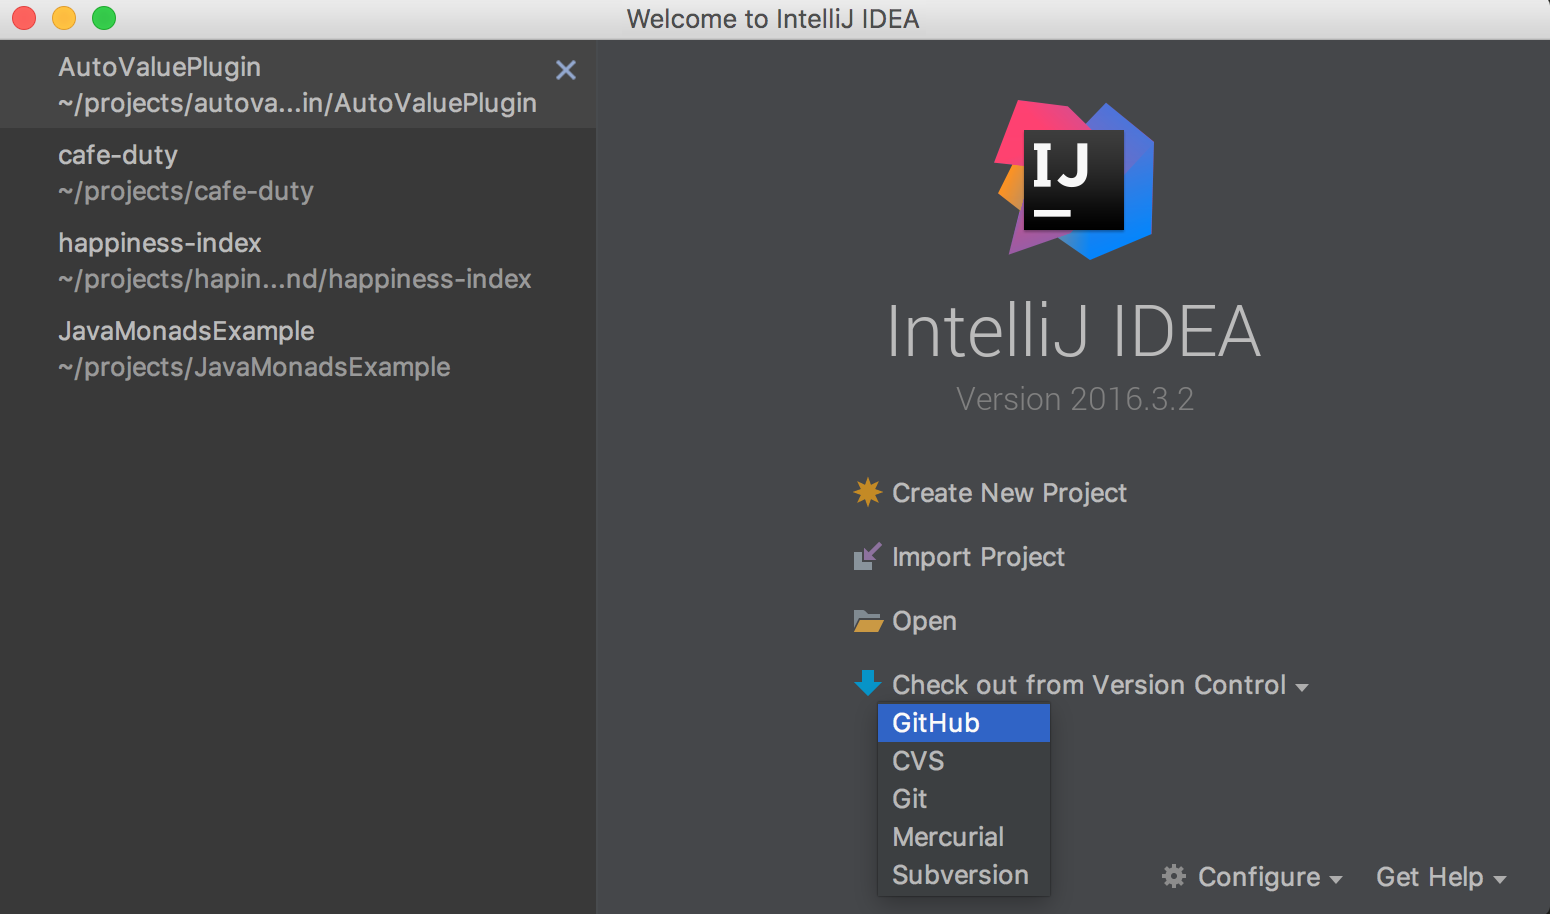This screenshot has width=1550, height=914.
Task: Click the green zoom window button
Action: pos(104,18)
